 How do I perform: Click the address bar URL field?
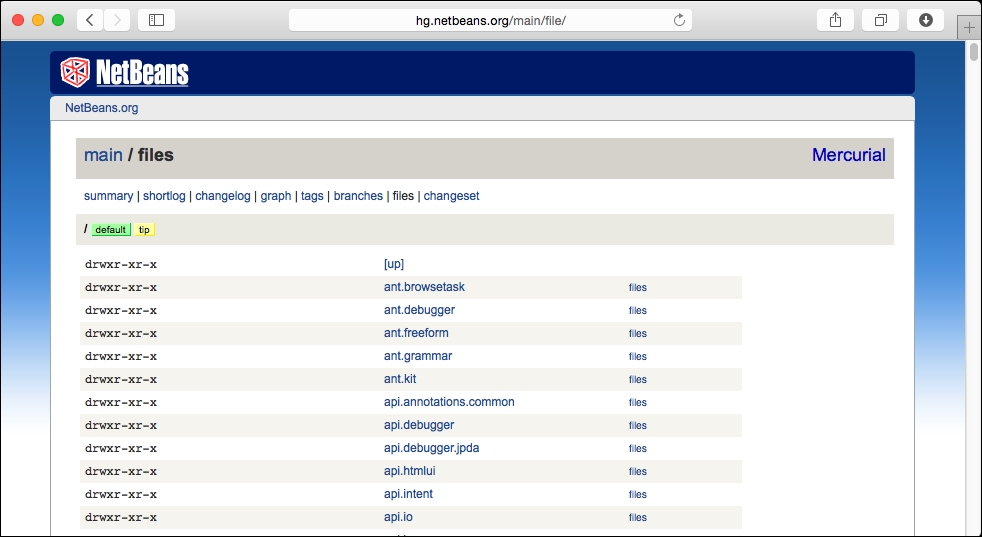coord(490,20)
